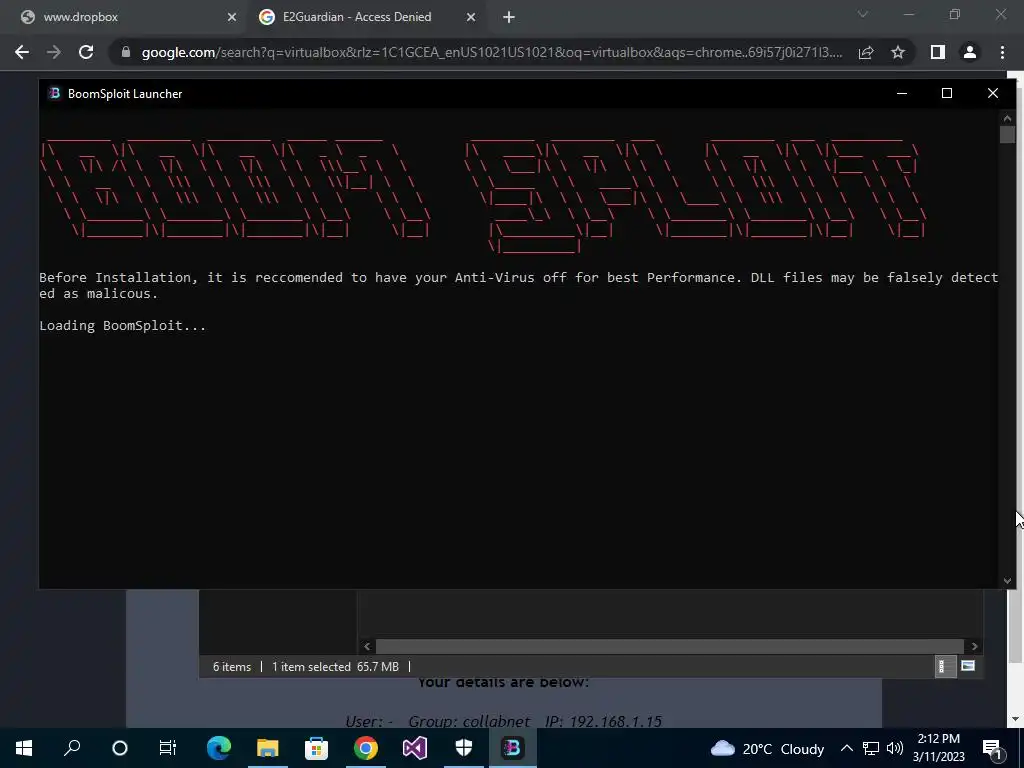Switch to Google Chrome in taskbar

(x=366, y=748)
